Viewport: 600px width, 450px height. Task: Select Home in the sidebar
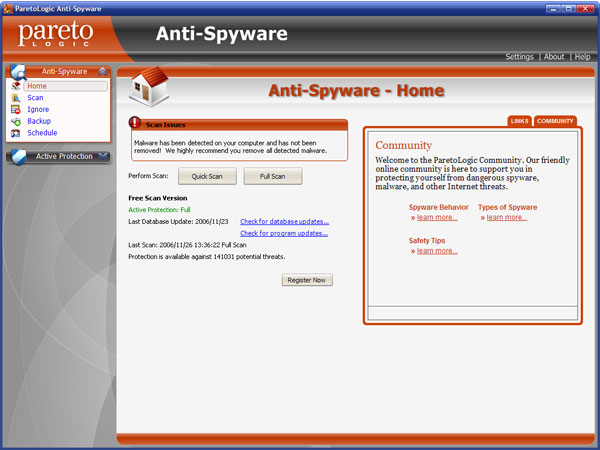click(65, 86)
